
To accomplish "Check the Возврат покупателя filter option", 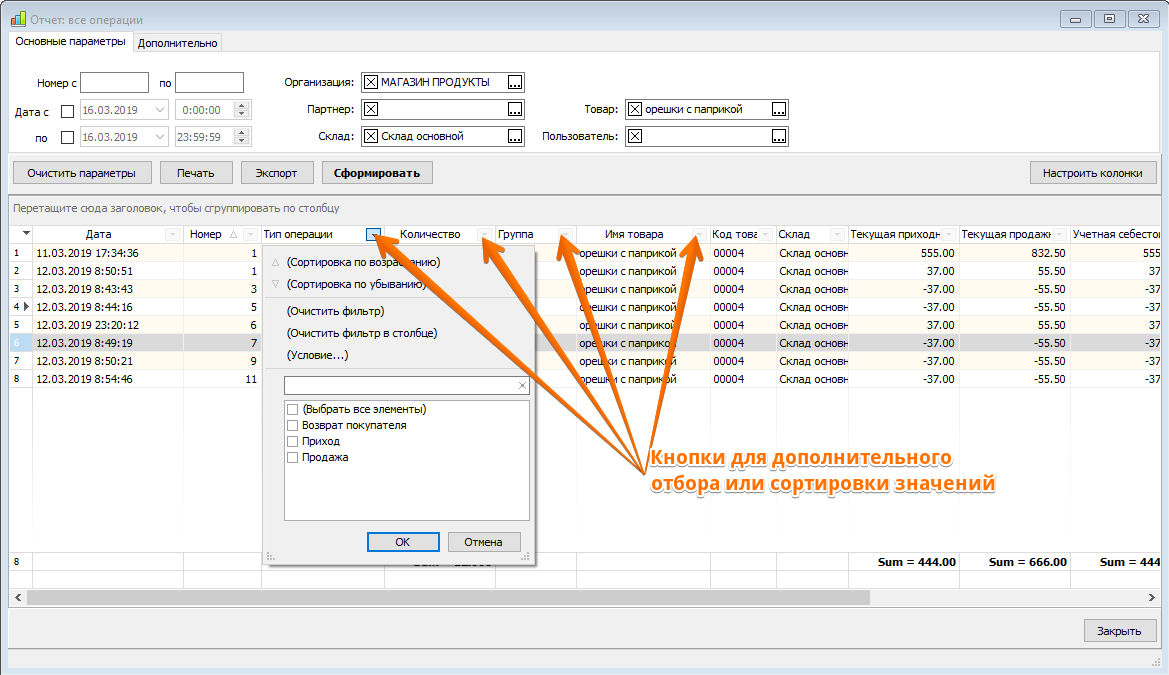I will point(292,425).
